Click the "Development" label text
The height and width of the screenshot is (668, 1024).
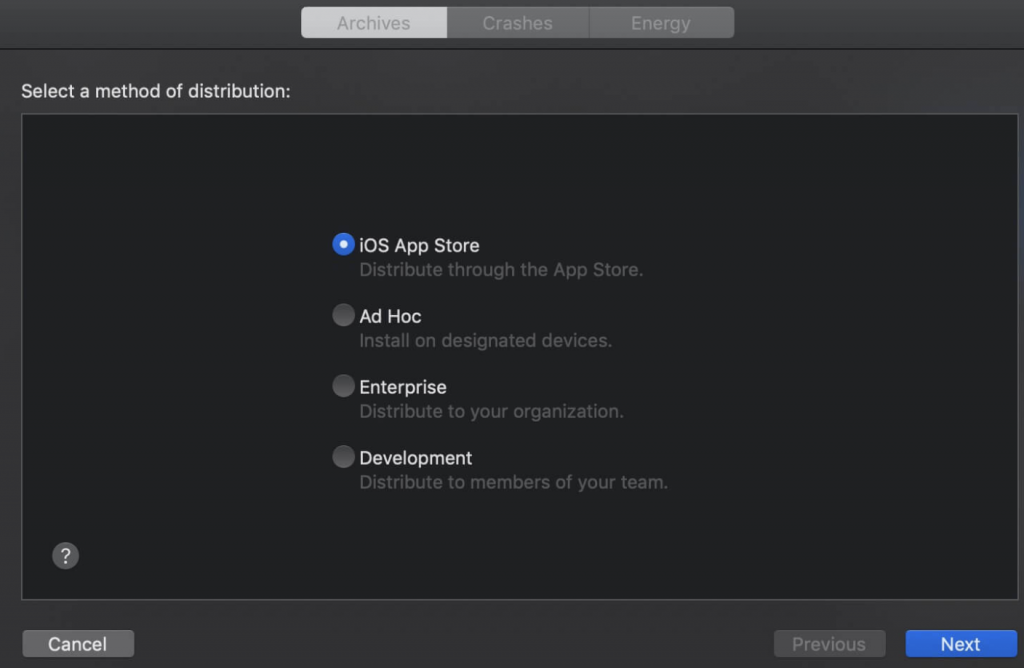(416, 458)
